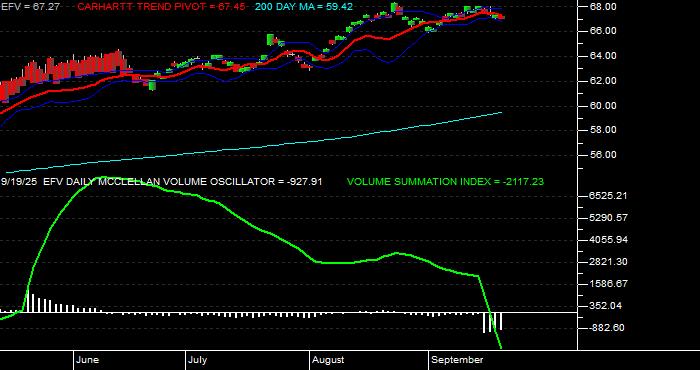Select the June month marker on timeline
Viewport: 700px width, 370px height.
(88, 360)
